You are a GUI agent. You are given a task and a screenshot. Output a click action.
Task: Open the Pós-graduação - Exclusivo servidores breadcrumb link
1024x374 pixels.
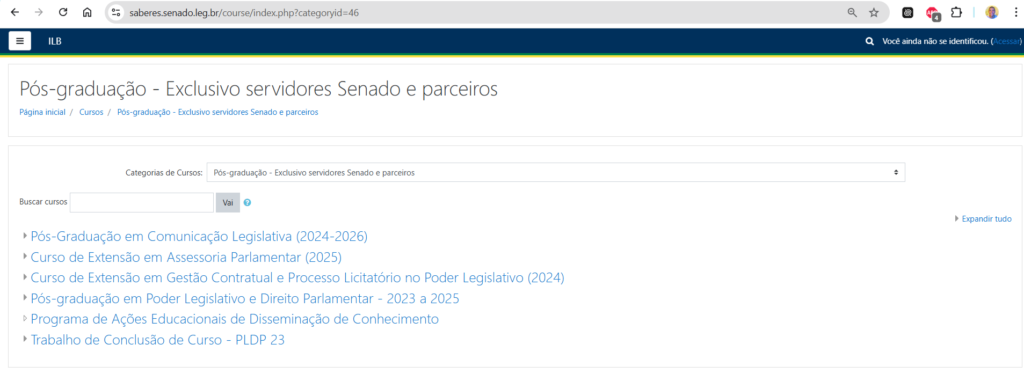click(217, 112)
